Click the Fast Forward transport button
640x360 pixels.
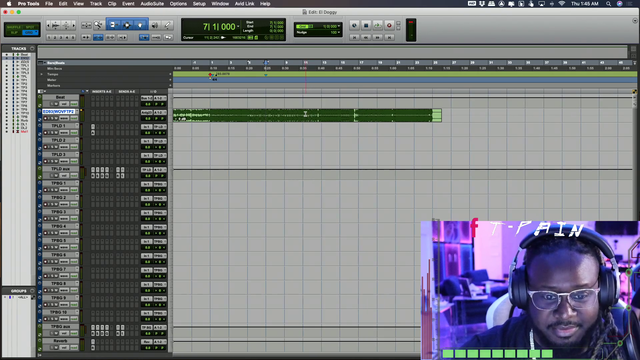click(378, 37)
